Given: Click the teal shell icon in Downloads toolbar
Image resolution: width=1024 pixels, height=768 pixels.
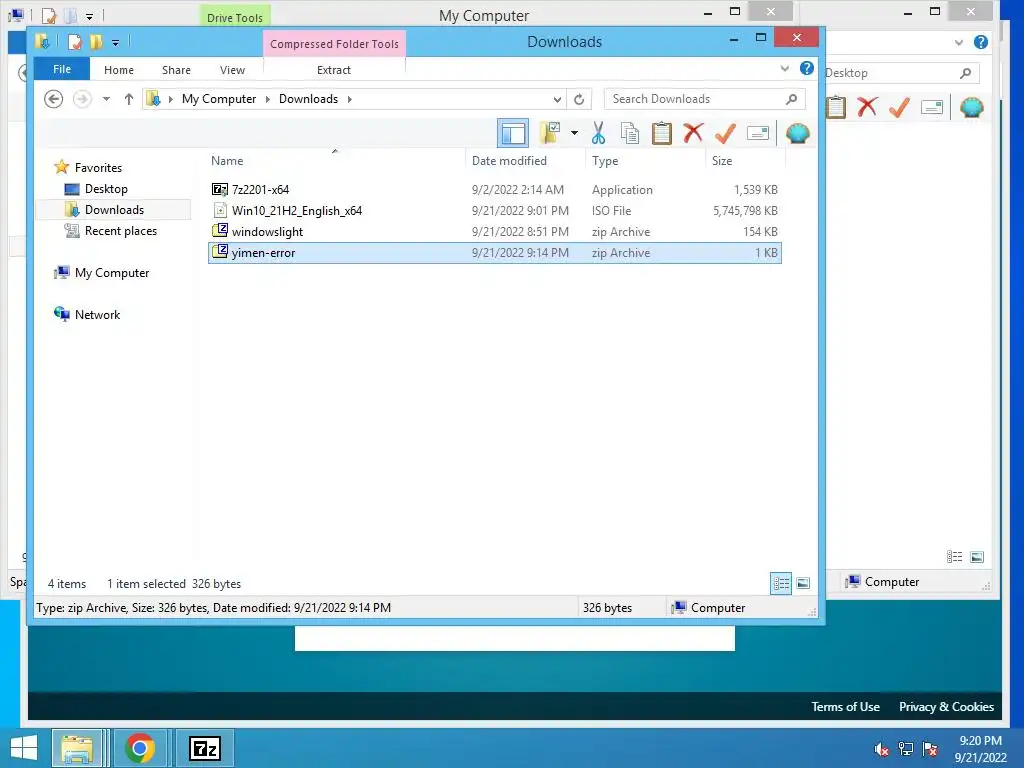Looking at the screenshot, I should 797,133.
